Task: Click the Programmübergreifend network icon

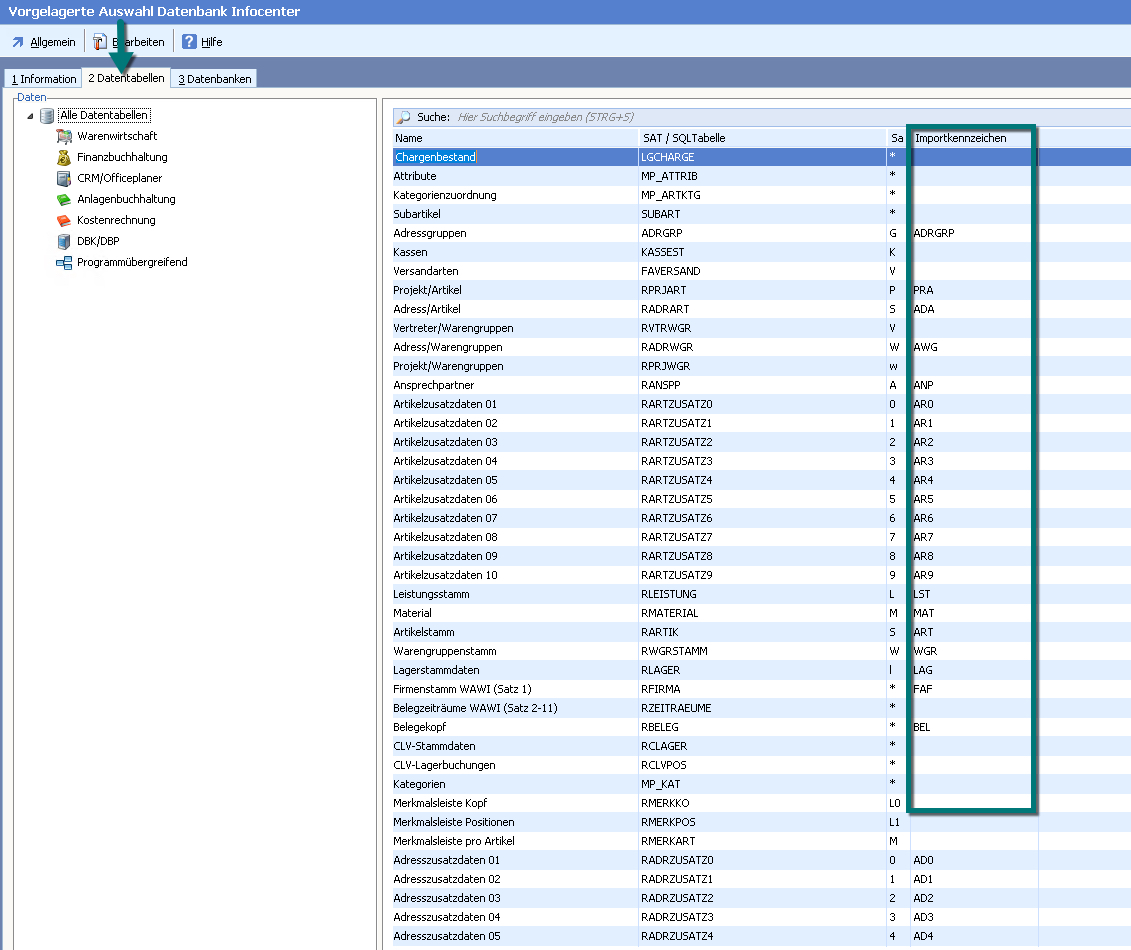Action: click(x=64, y=262)
